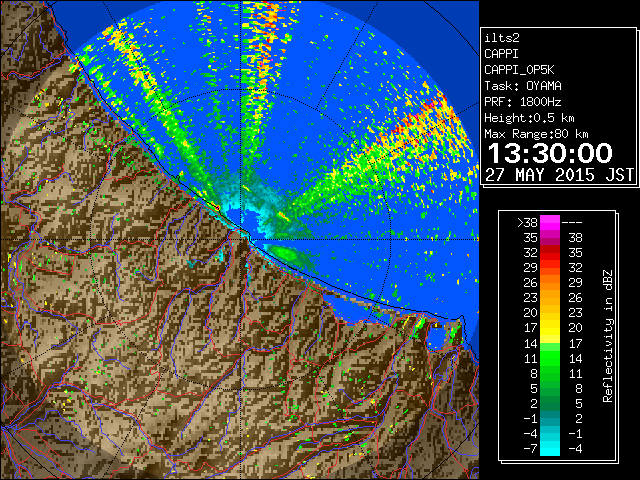Click the "Height:0.5 km" label

coord(529,118)
